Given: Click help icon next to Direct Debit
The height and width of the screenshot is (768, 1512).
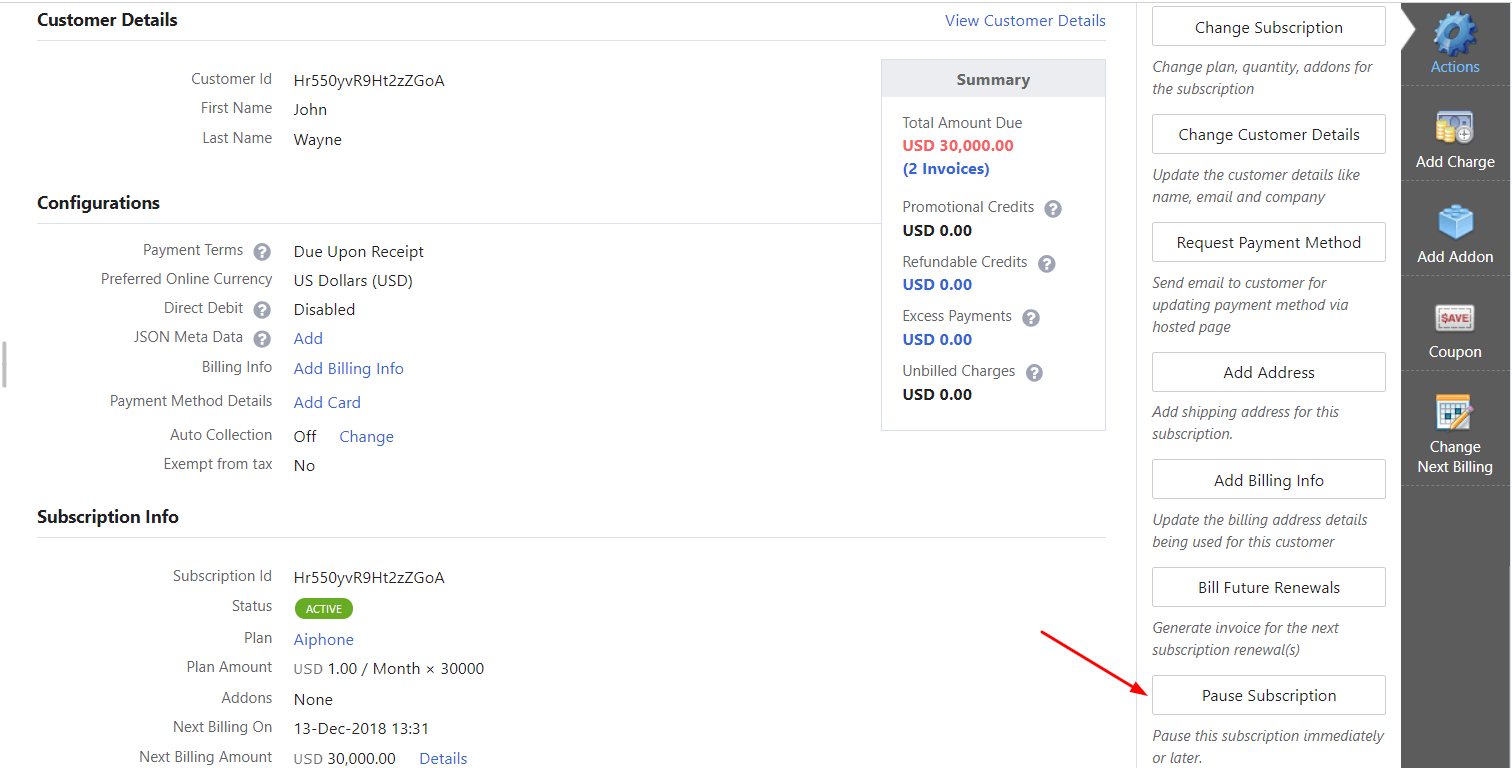Looking at the screenshot, I should pos(262,310).
